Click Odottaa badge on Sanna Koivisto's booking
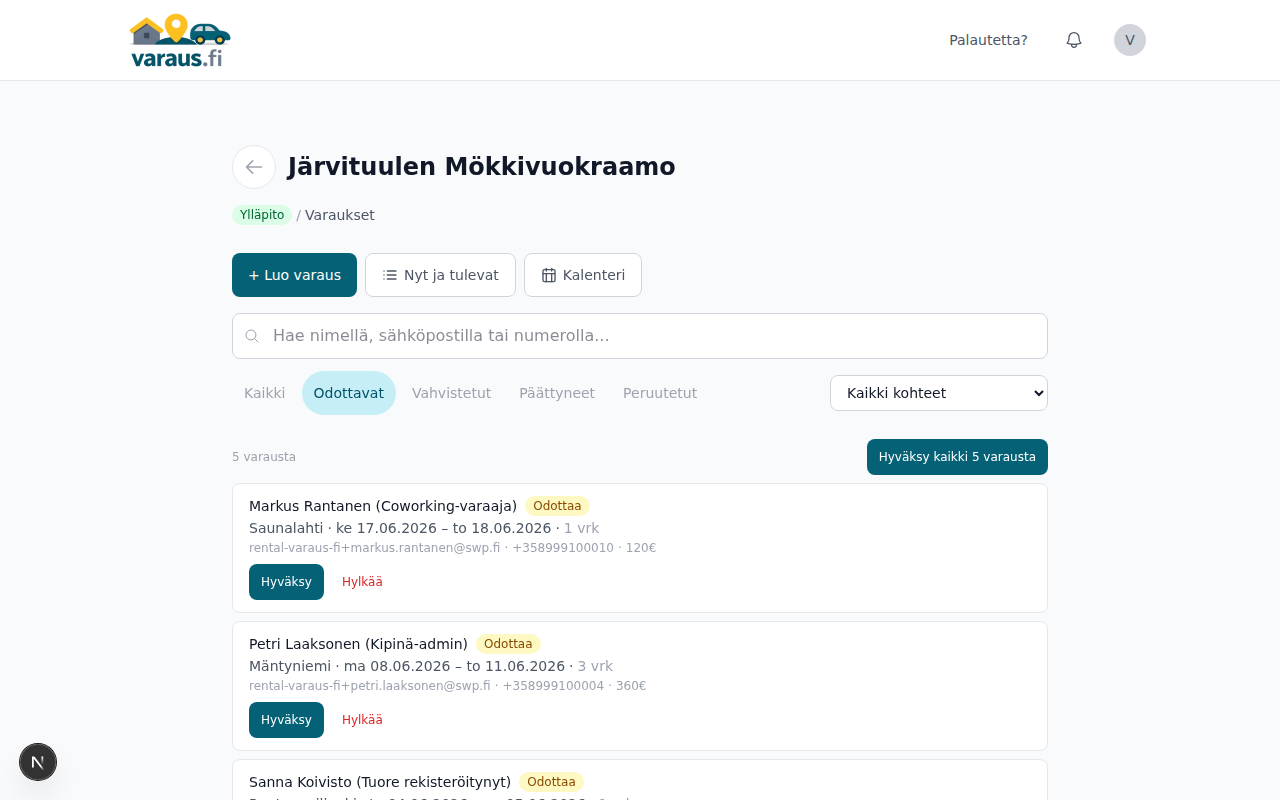The width and height of the screenshot is (1280, 800). click(551, 782)
